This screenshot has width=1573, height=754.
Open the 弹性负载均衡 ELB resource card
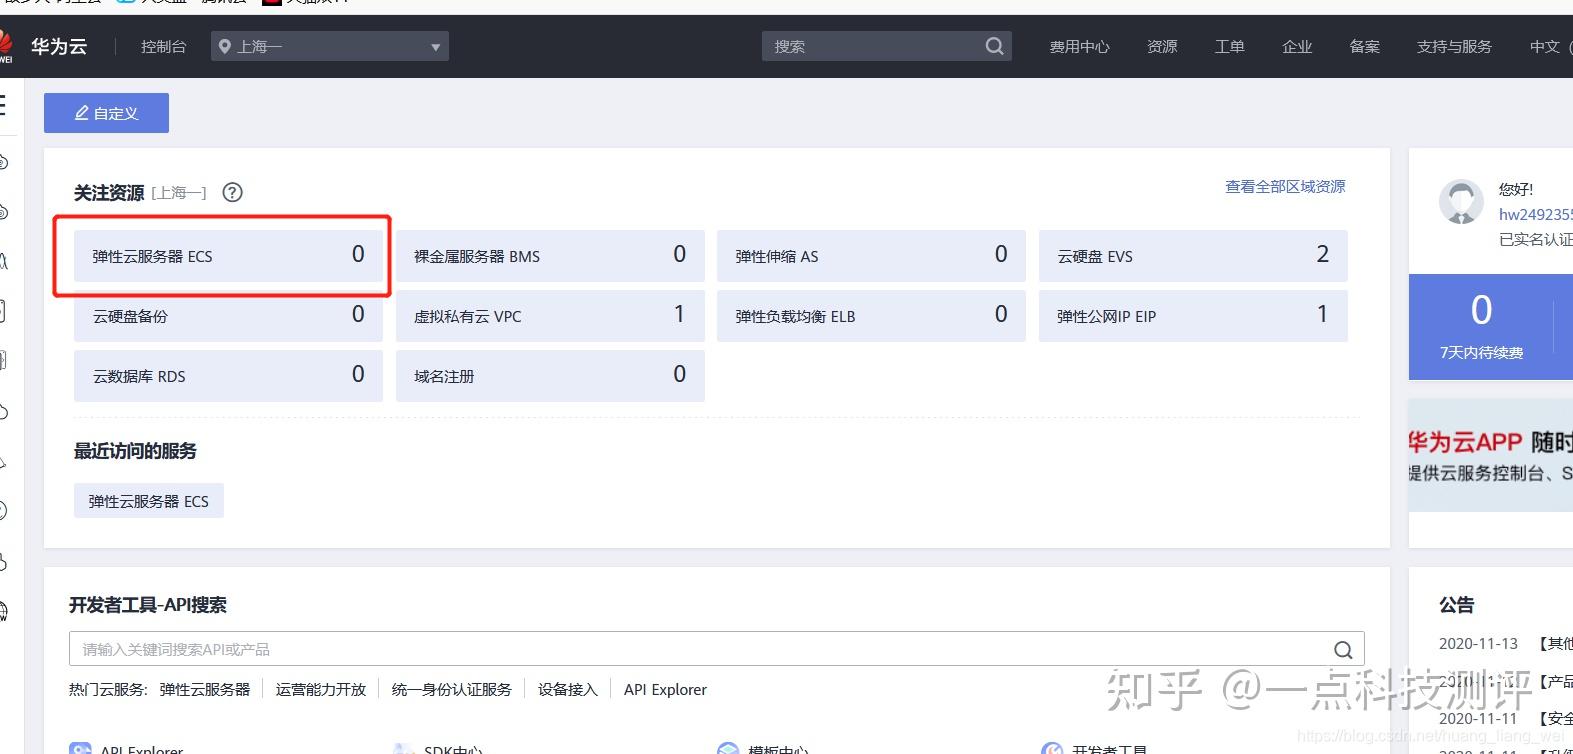tap(871, 316)
